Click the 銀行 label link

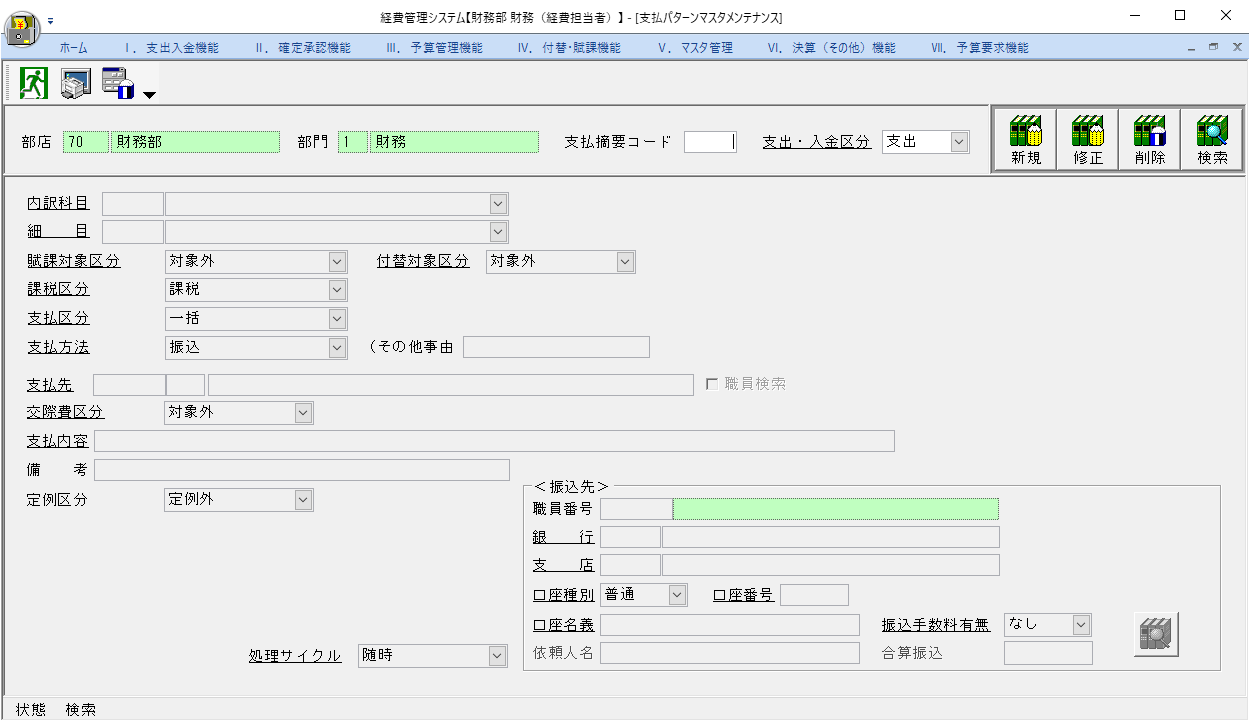564,537
